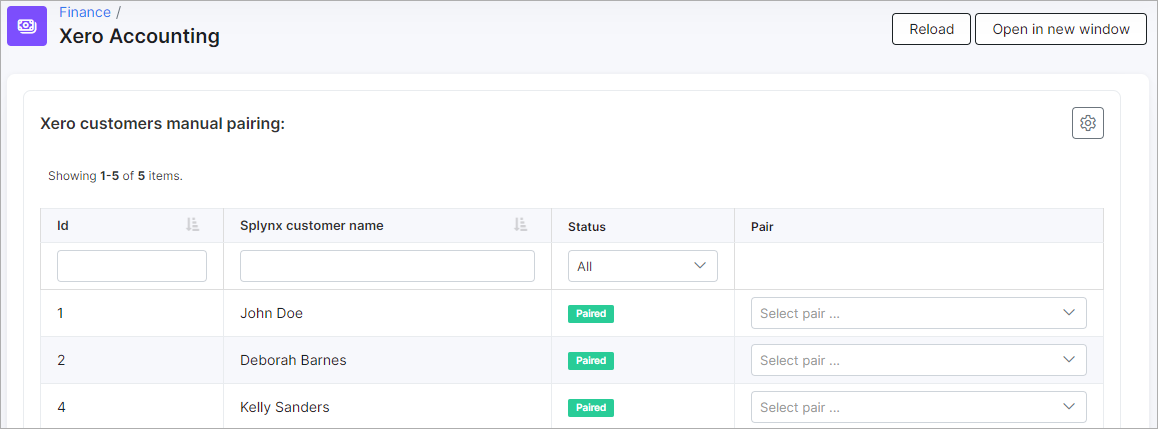Focus the customer name filter field
The image size is (1158, 429).
click(387, 266)
